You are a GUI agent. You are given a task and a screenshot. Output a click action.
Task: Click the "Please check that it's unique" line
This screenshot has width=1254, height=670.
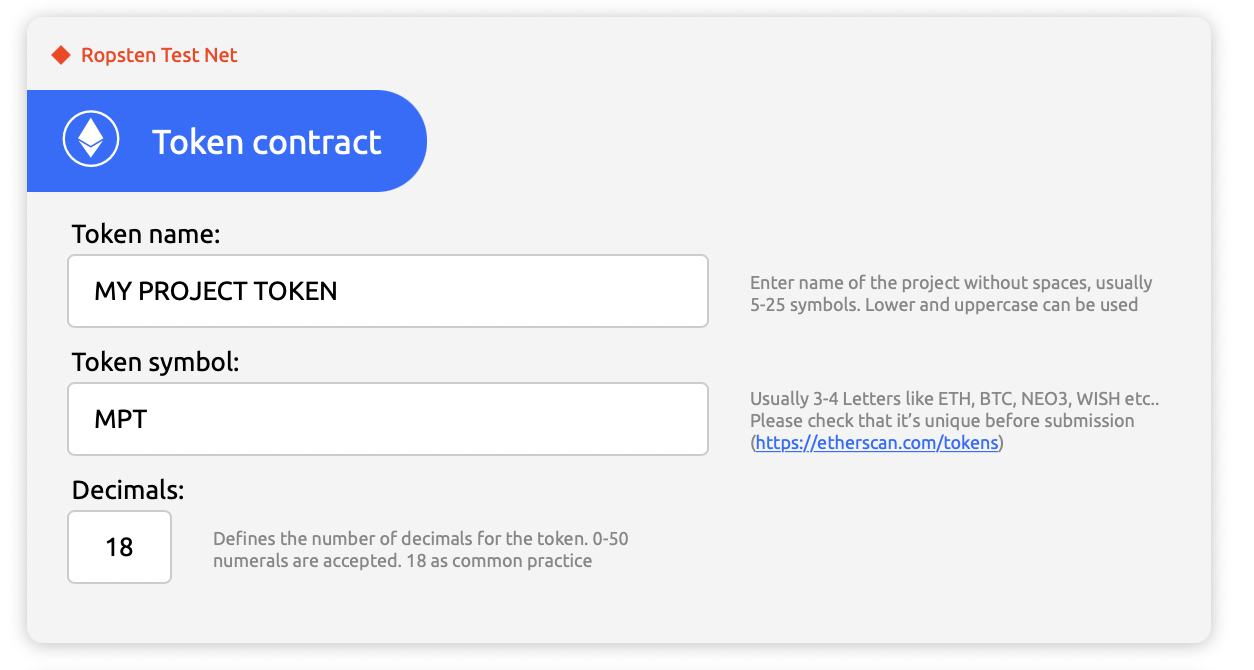click(x=942, y=421)
